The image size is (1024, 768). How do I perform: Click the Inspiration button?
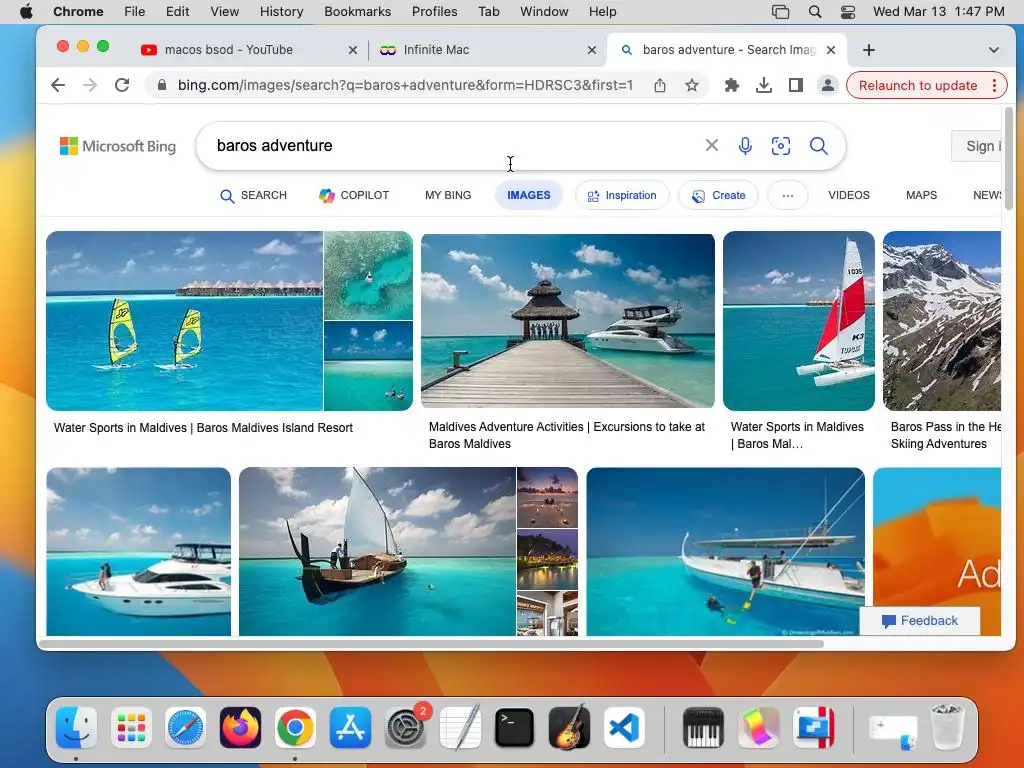(x=622, y=195)
